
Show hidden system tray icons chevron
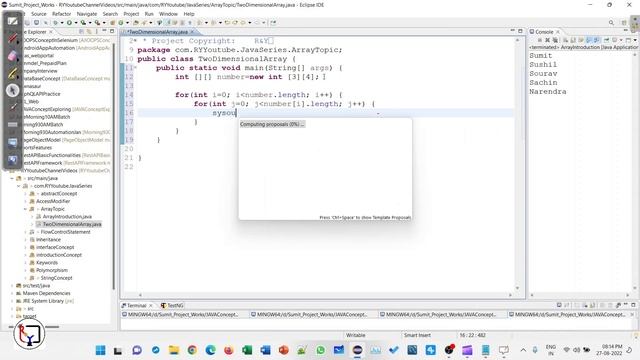[x=523, y=350]
